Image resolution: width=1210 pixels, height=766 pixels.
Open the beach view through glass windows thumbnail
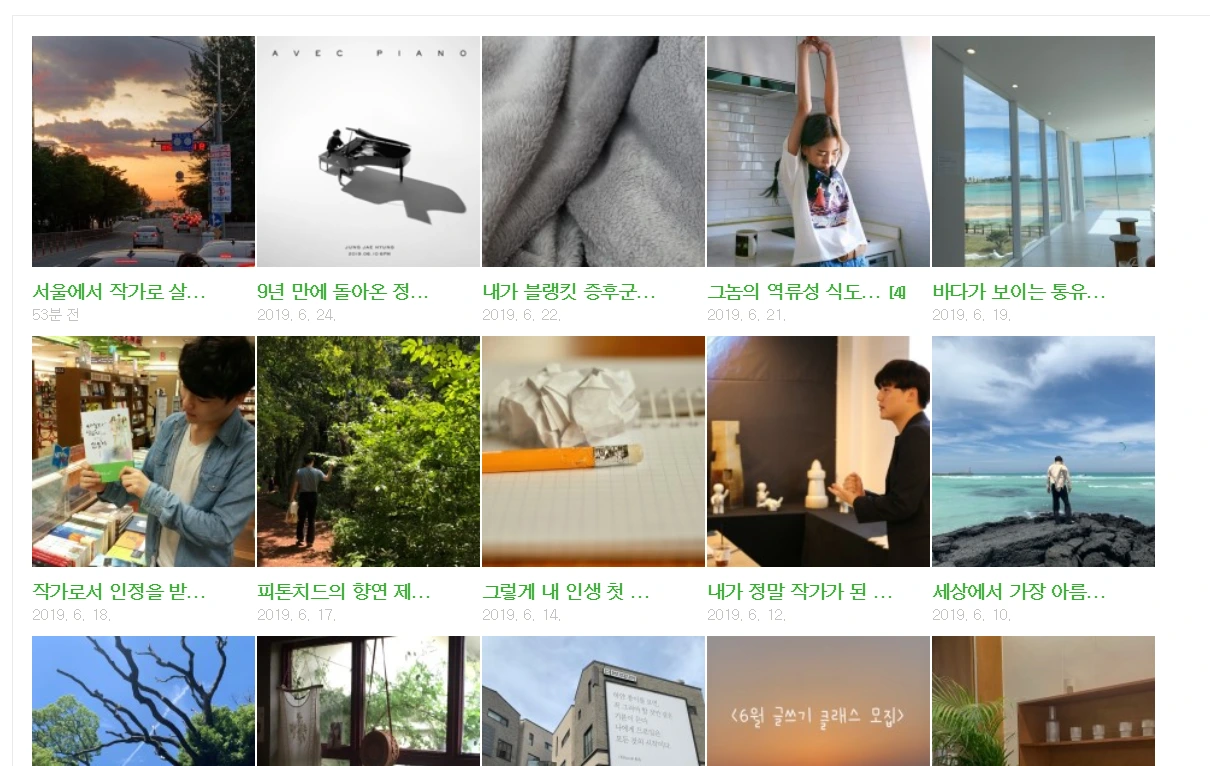point(1043,151)
